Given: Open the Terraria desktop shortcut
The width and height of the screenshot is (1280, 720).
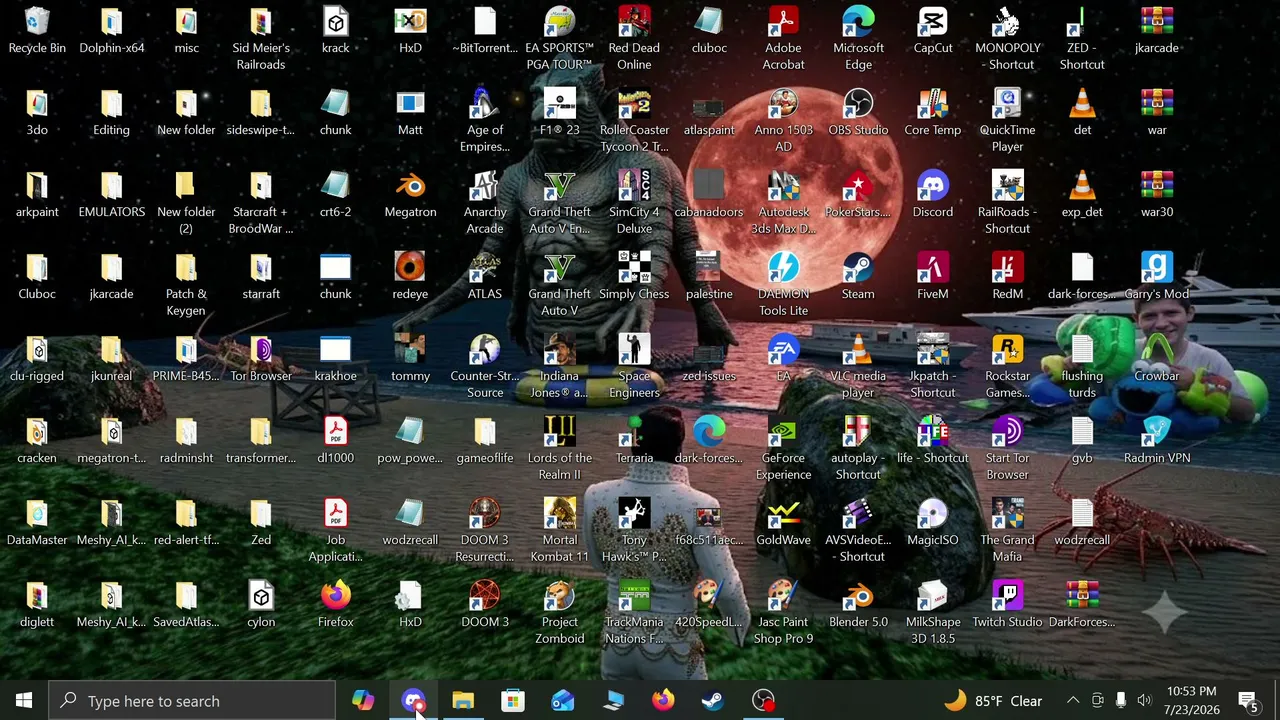Looking at the screenshot, I should tap(634, 441).
